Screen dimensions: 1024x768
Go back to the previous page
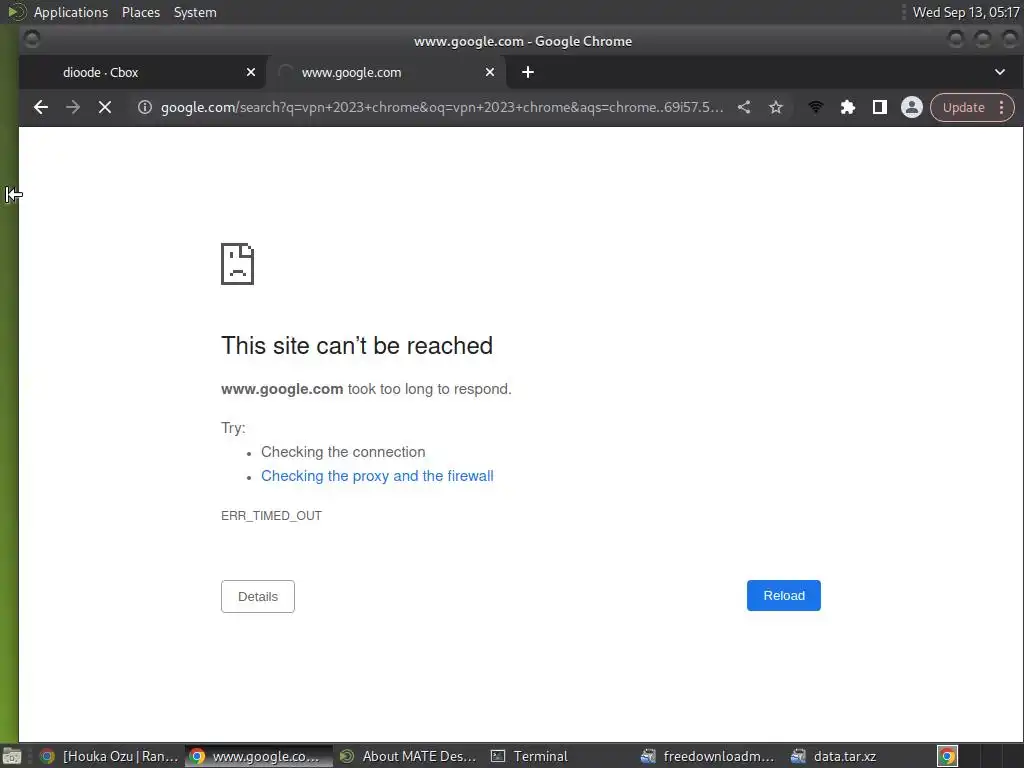[x=40, y=107]
